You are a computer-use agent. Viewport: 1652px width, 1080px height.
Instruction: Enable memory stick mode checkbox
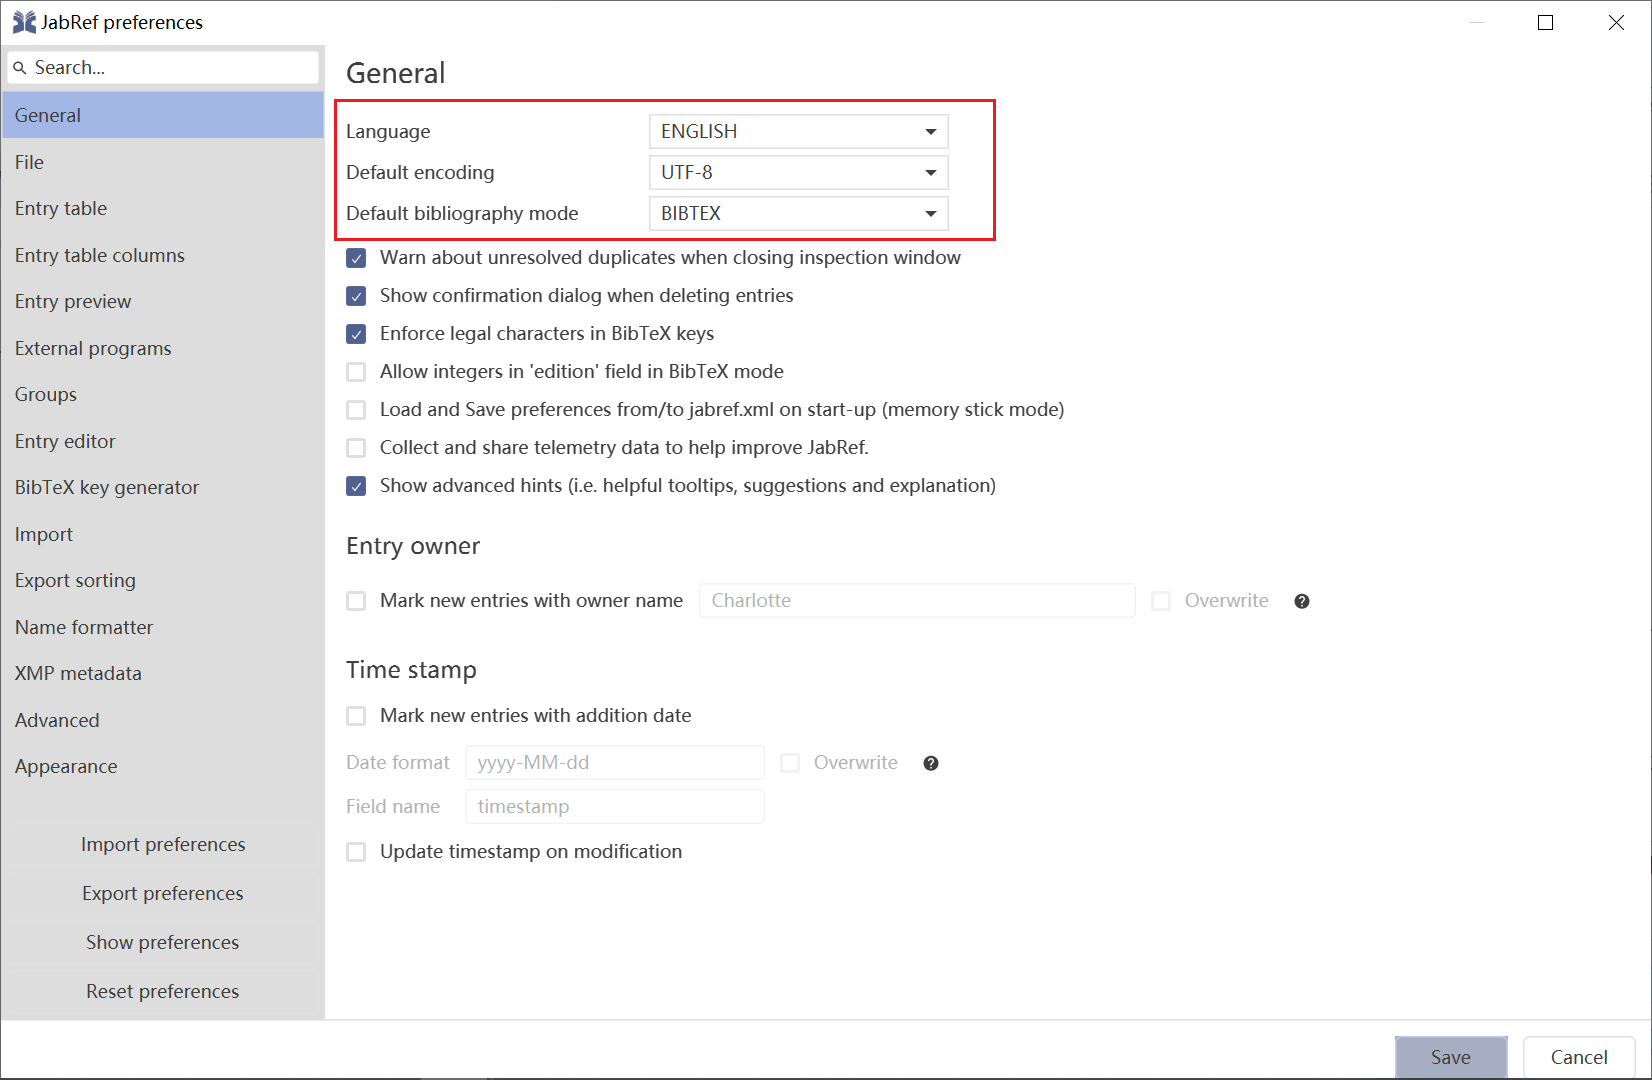356,410
